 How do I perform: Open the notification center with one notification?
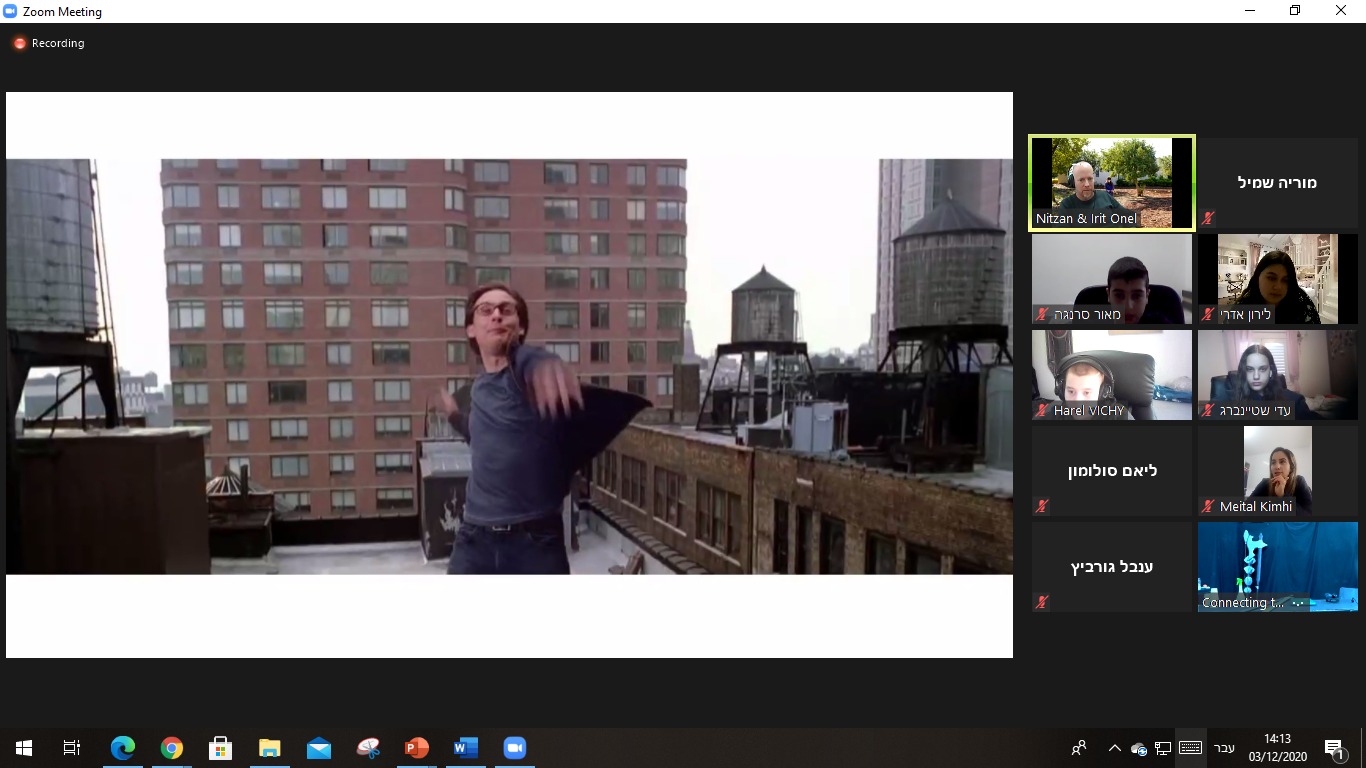click(1334, 748)
